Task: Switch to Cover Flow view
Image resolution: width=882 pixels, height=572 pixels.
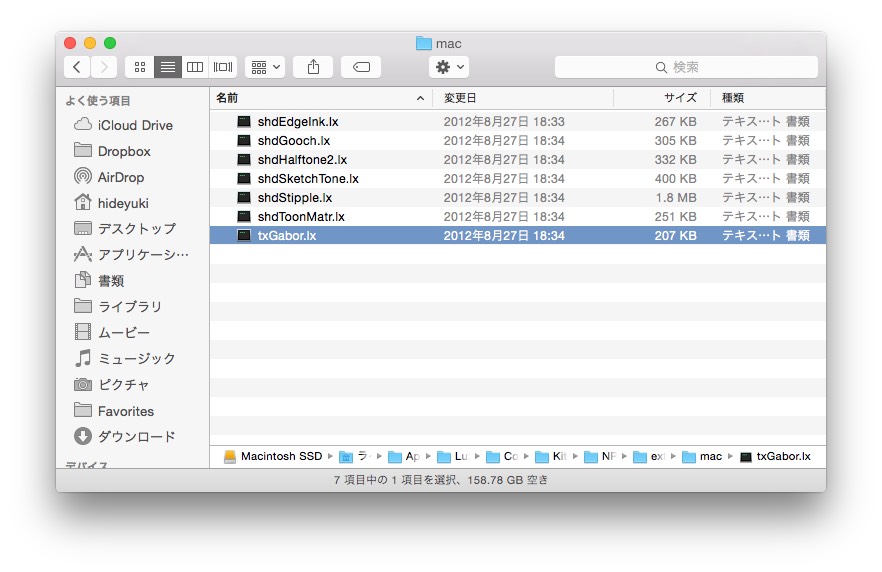Action: pyautogui.click(x=223, y=67)
